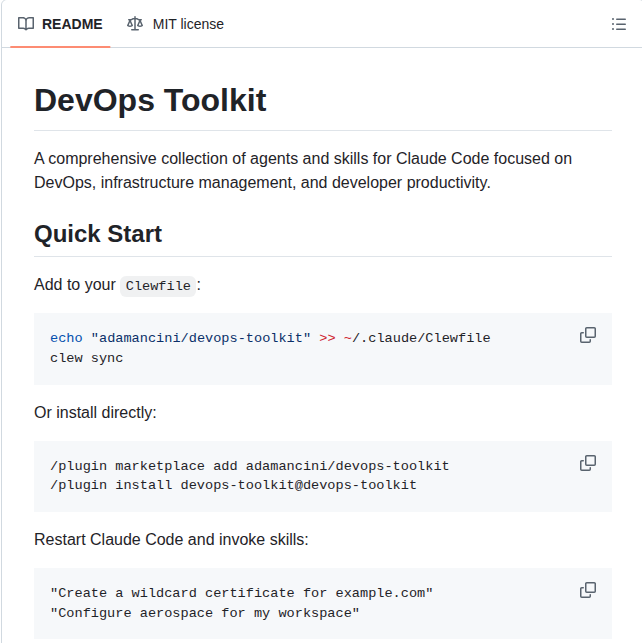Image resolution: width=642 pixels, height=643 pixels.
Task: Click the echo "adamancini/devops-toolkit" line
Action: pyautogui.click(x=270, y=338)
